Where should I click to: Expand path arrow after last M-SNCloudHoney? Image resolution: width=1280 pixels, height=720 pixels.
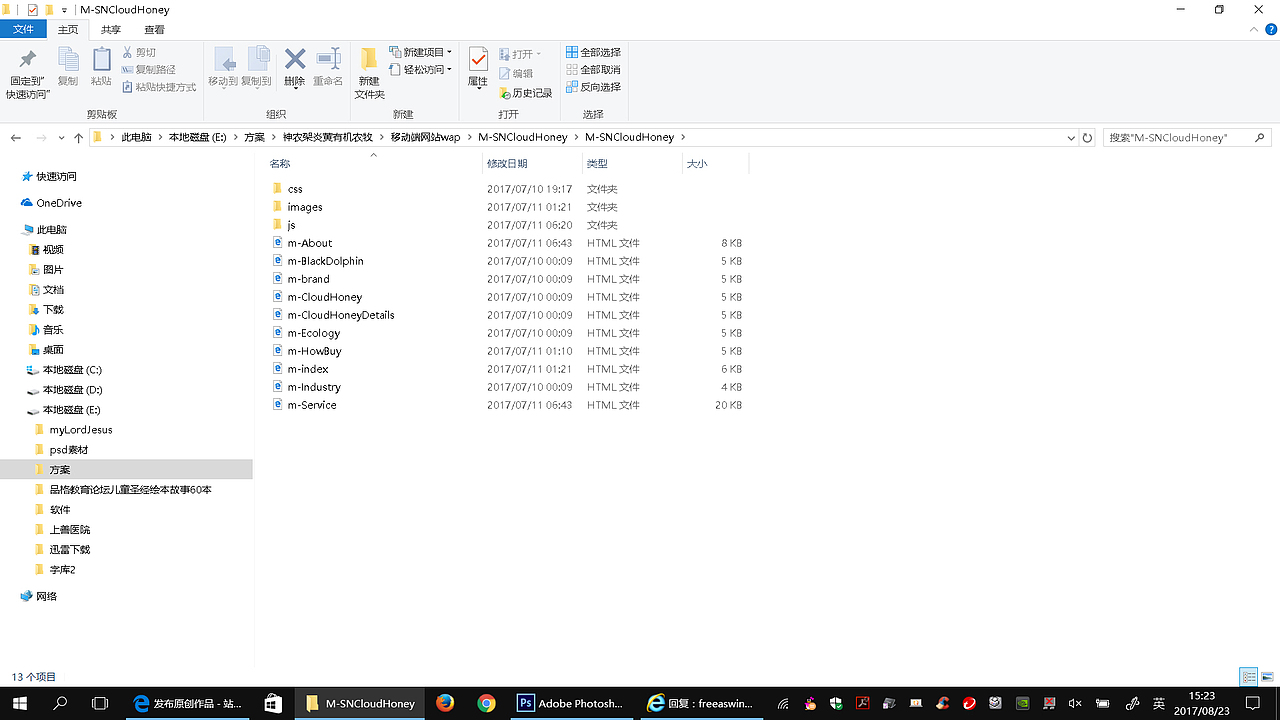683,137
